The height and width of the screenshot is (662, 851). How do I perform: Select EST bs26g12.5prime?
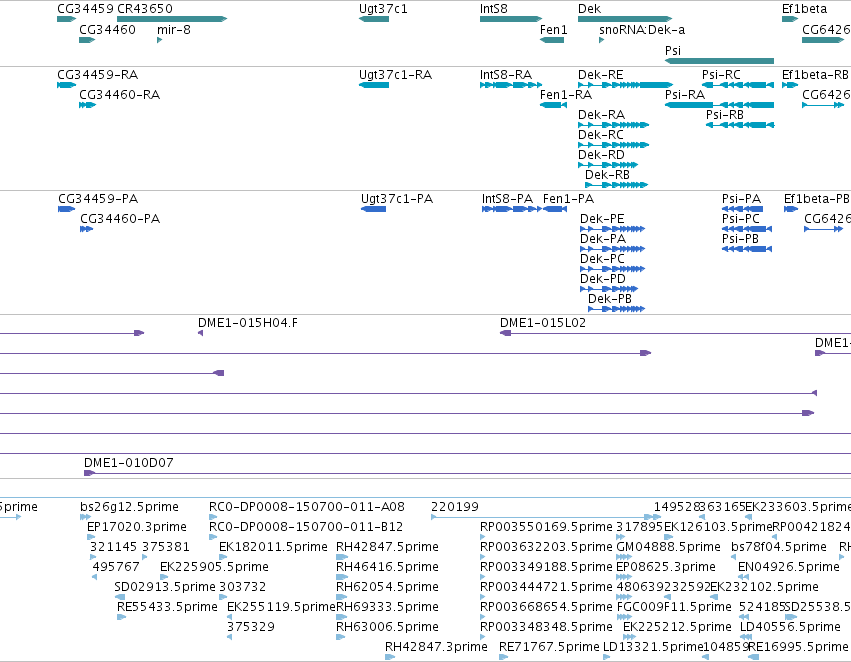[x=85, y=517]
